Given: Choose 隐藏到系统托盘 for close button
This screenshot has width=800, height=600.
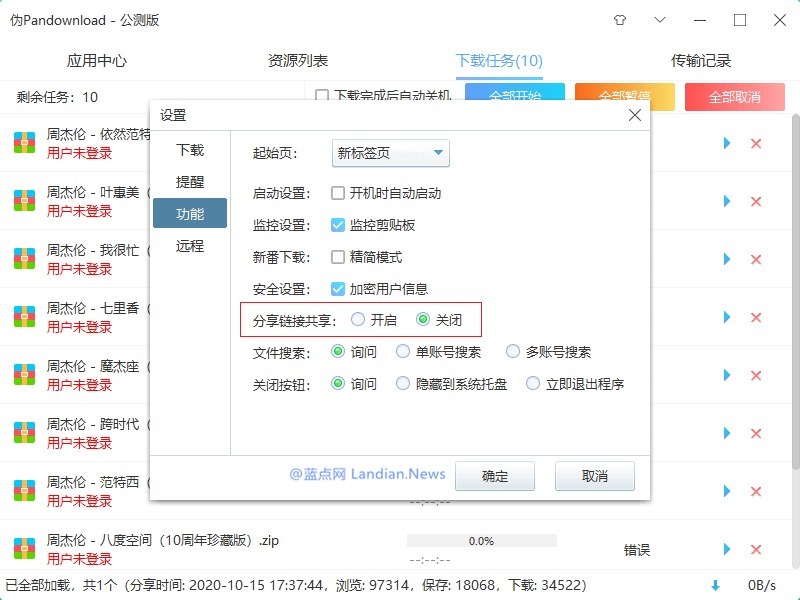Looking at the screenshot, I should [403, 384].
